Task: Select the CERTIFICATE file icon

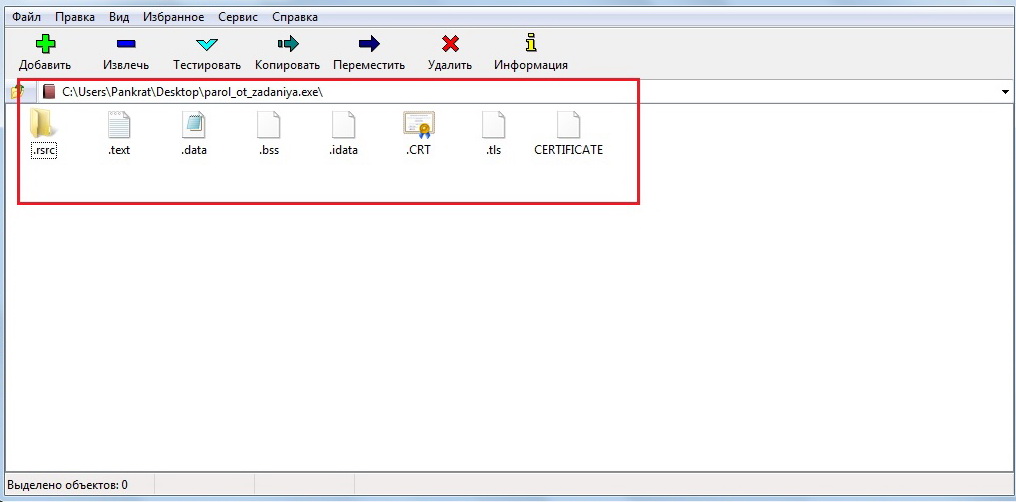Action: (568, 124)
